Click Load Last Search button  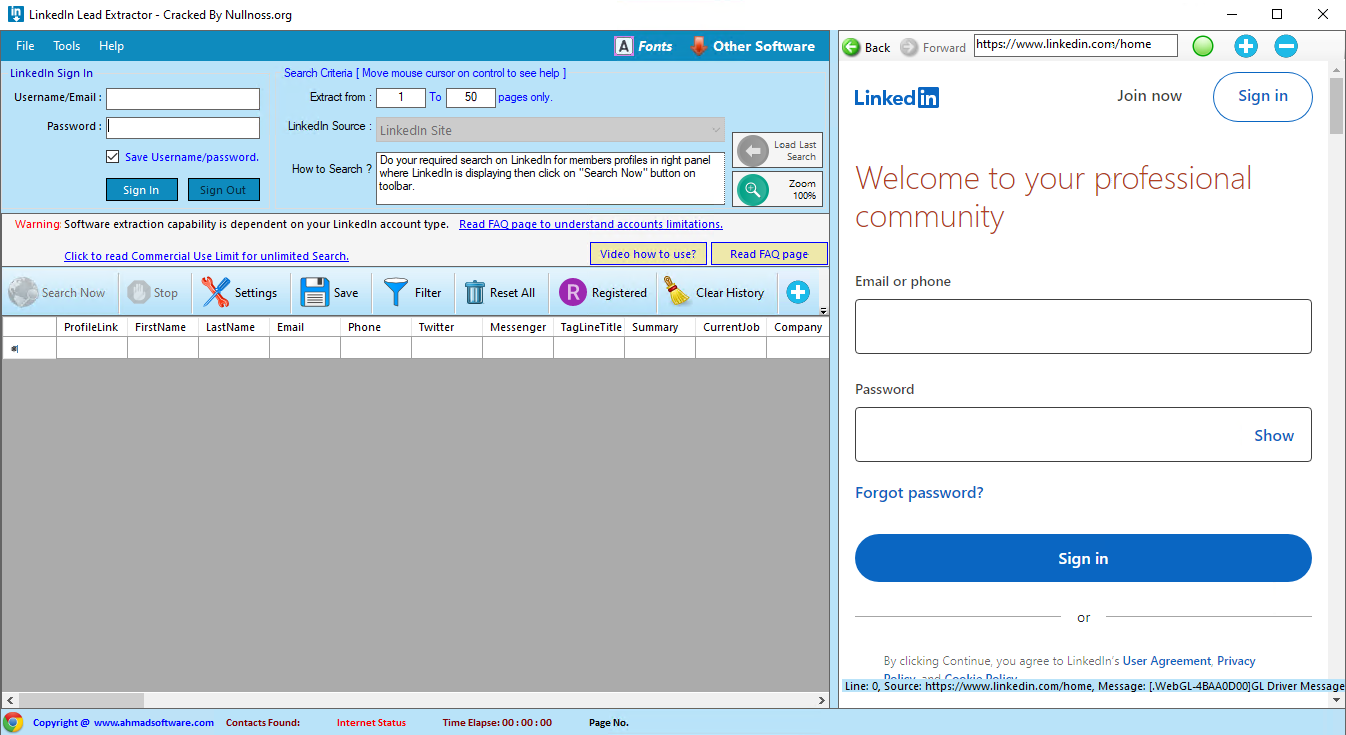[x=778, y=151]
